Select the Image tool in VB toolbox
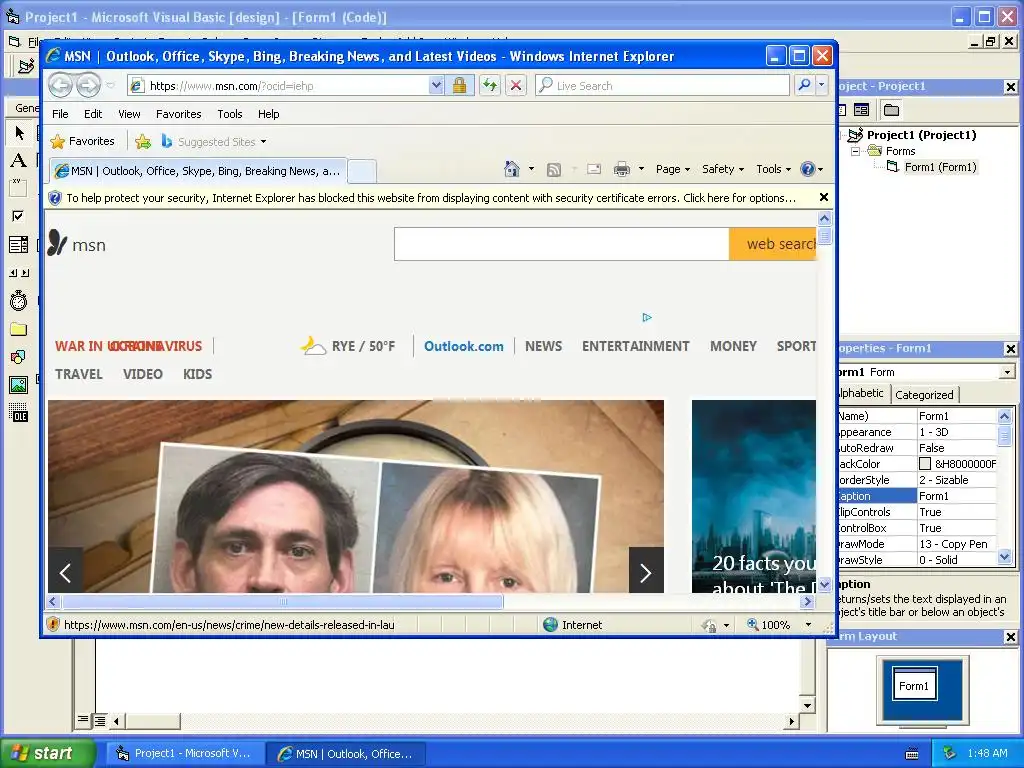Image resolution: width=1024 pixels, height=768 pixels. click(18, 385)
